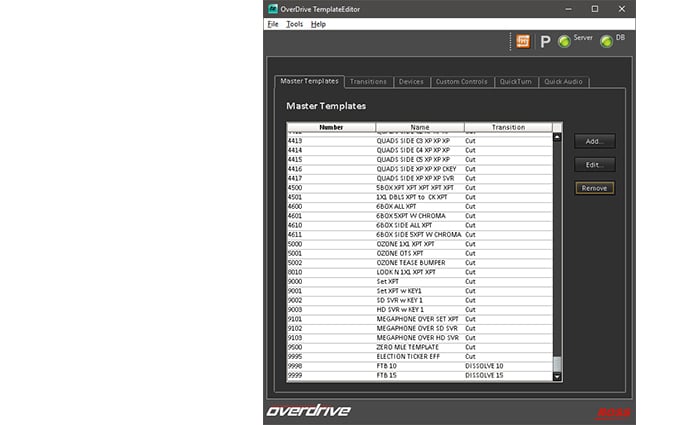This screenshot has height=425, width=700.
Task: Select row QUADS SIDE XP XP XP SVR
Action: (420, 178)
